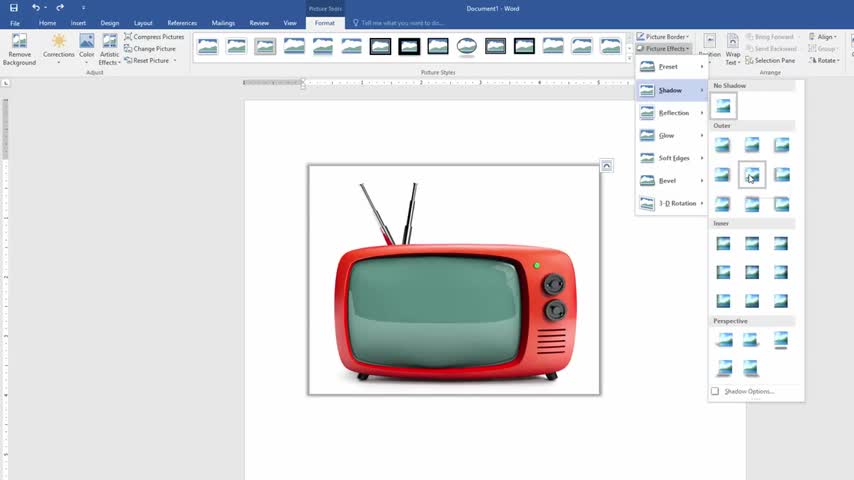854x480 pixels.
Task: Apply the top-right Outer shadow preset
Action: [x=782, y=145]
